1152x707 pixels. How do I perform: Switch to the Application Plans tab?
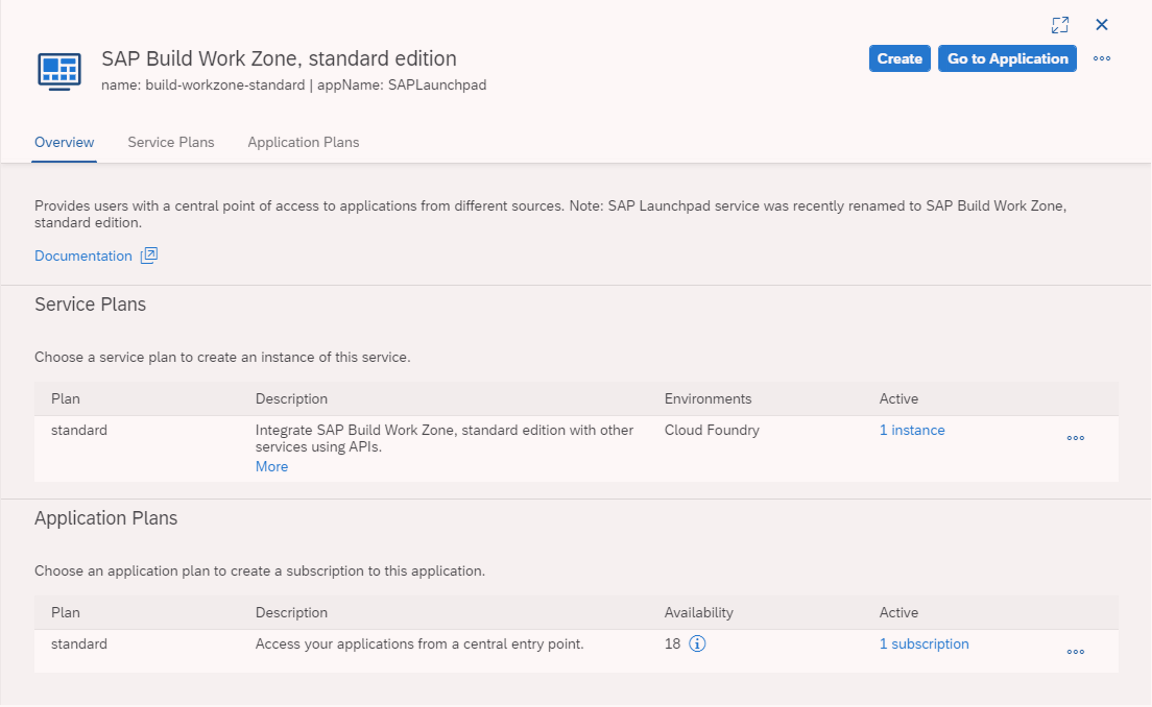tap(303, 142)
